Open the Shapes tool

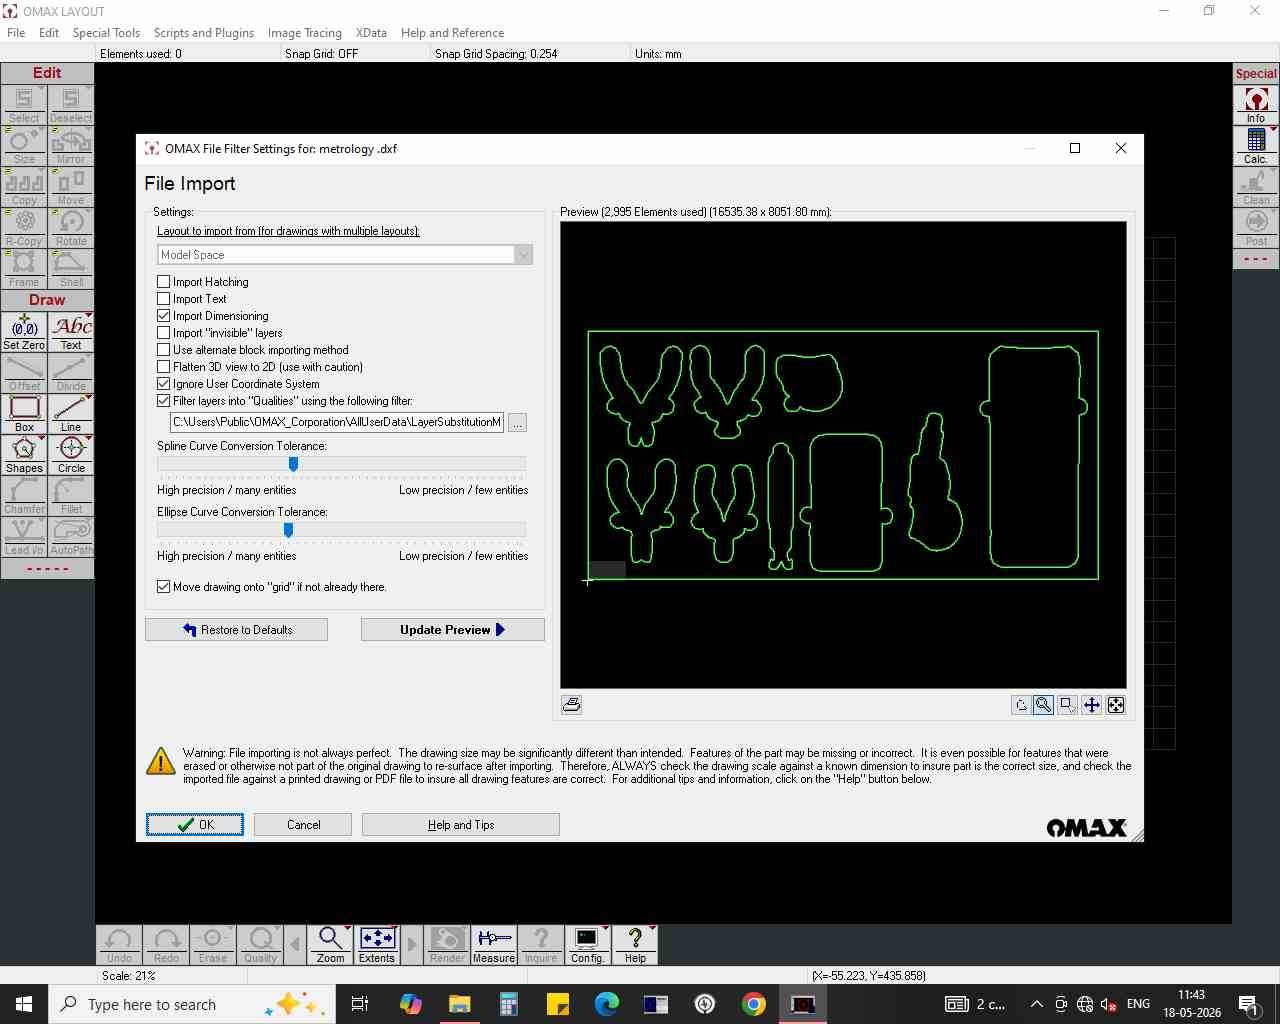click(24, 455)
